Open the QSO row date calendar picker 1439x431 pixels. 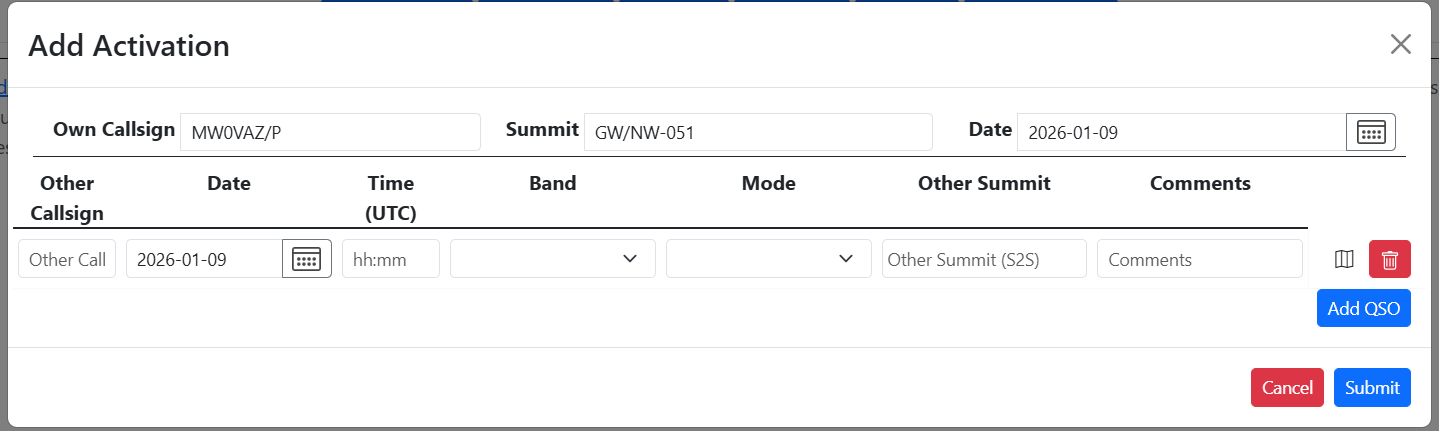[x=306, y=259]
